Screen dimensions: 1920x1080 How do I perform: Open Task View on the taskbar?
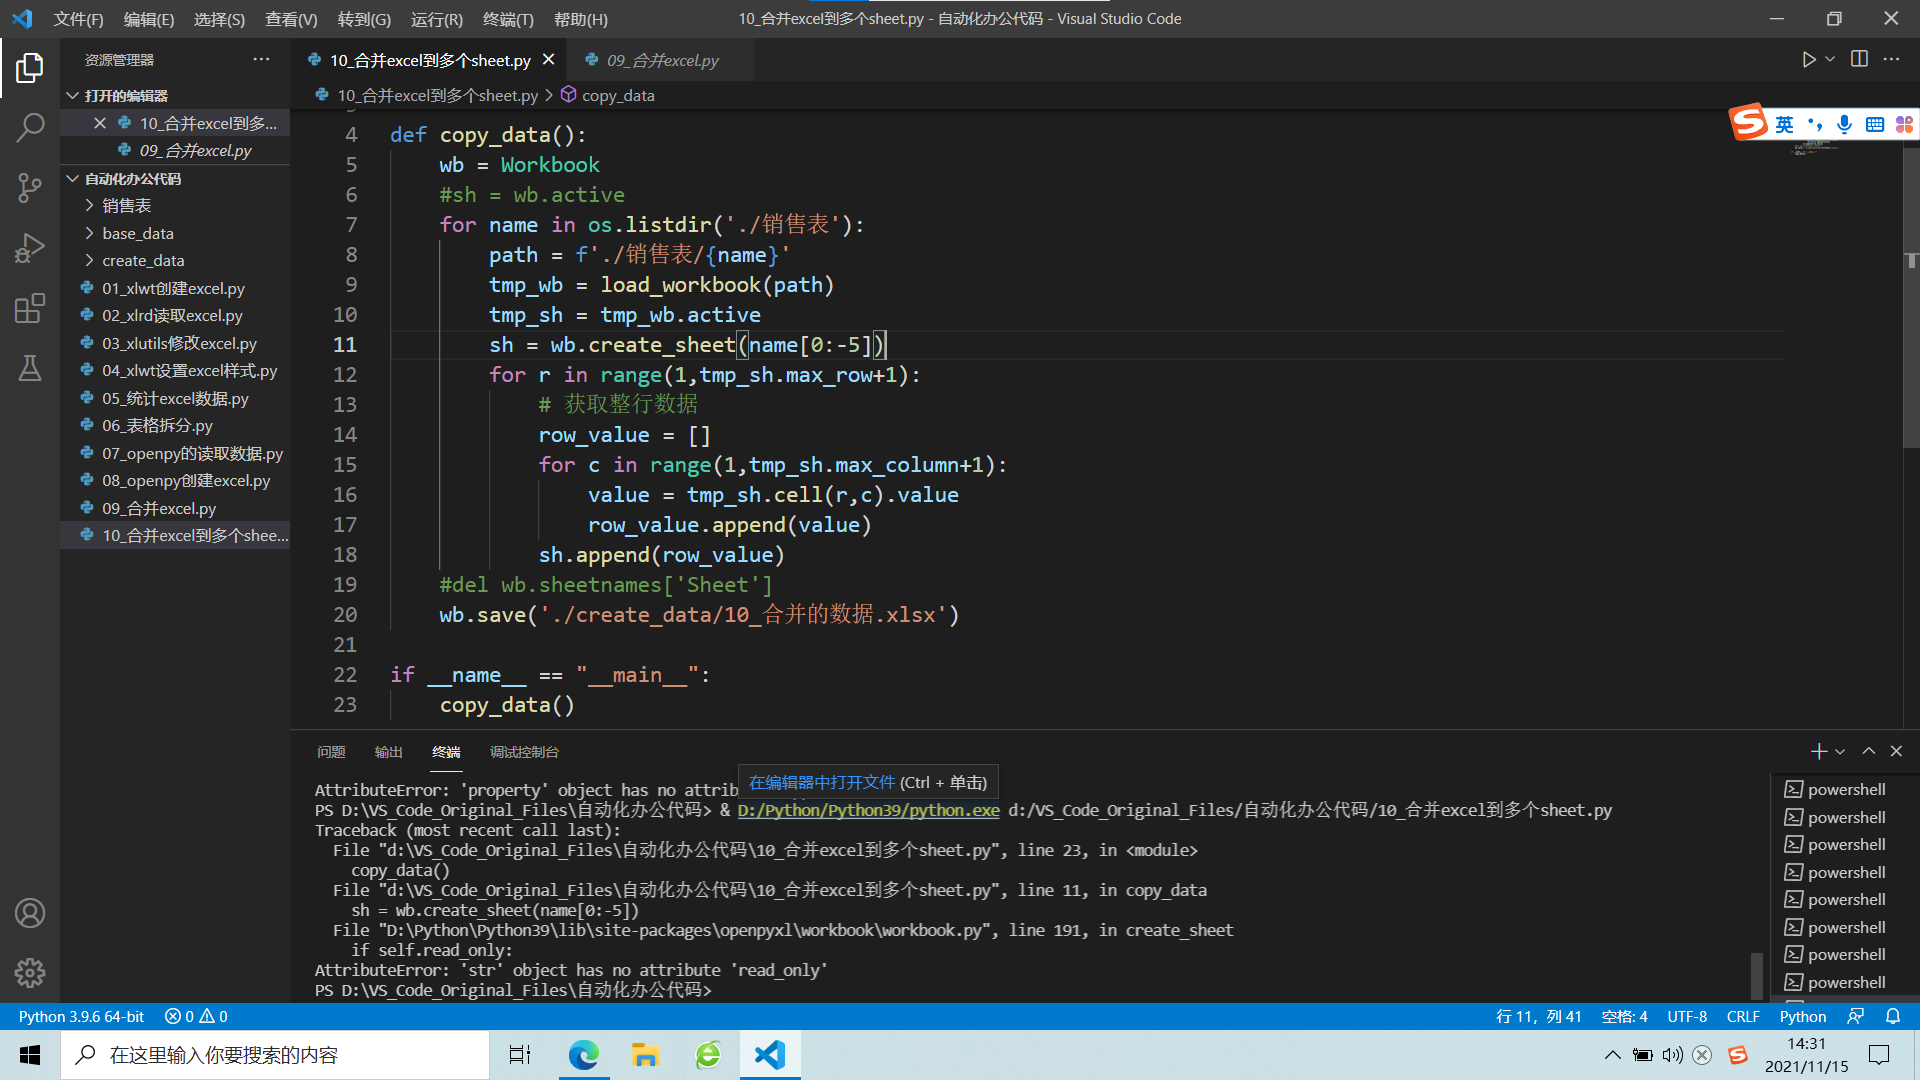tap(520, 1055)
